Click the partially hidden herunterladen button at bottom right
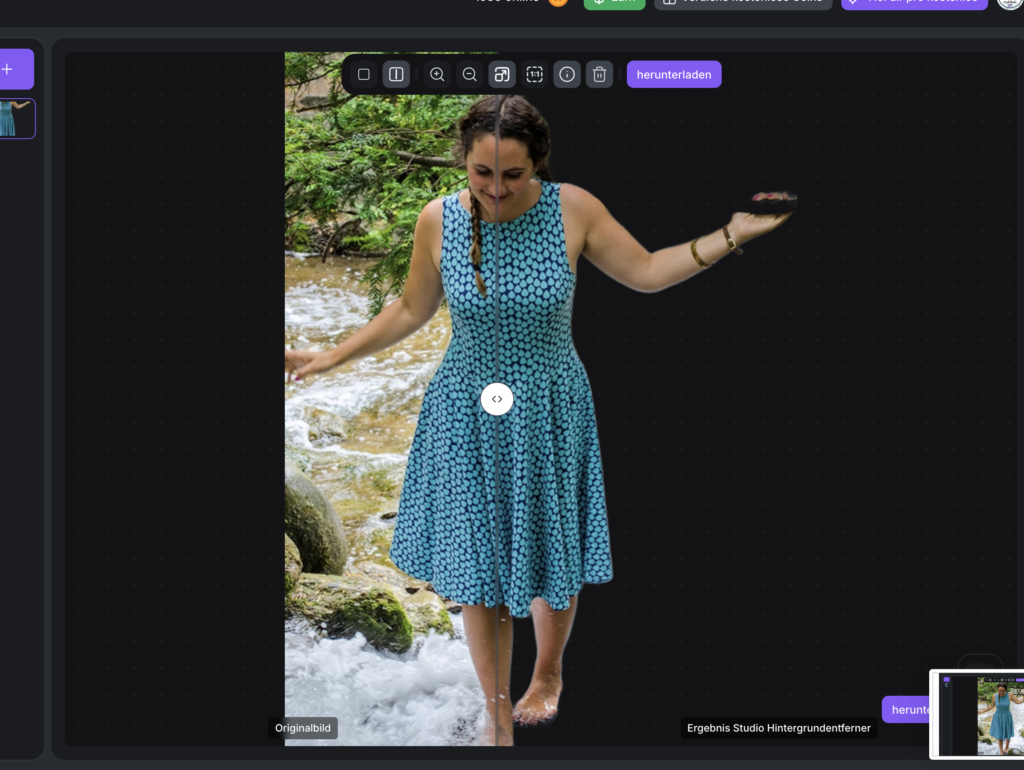The width and height of the screenshot is (1024, 770). (x=906, y=710)
